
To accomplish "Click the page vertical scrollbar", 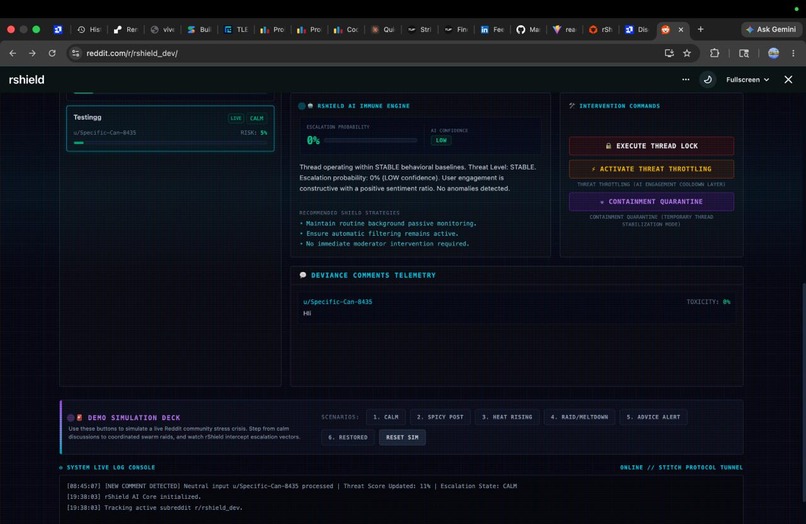I will coord(803,392).
